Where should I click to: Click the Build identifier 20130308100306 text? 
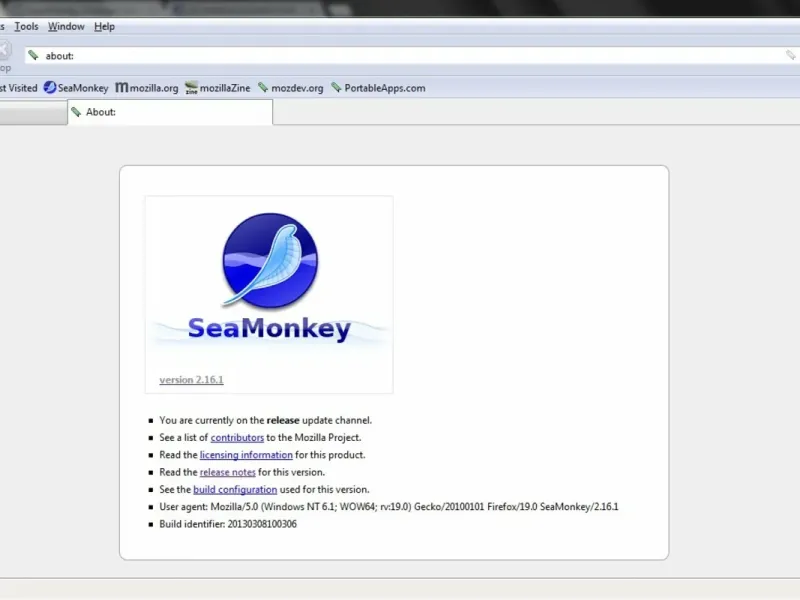[x=228, y=524]
